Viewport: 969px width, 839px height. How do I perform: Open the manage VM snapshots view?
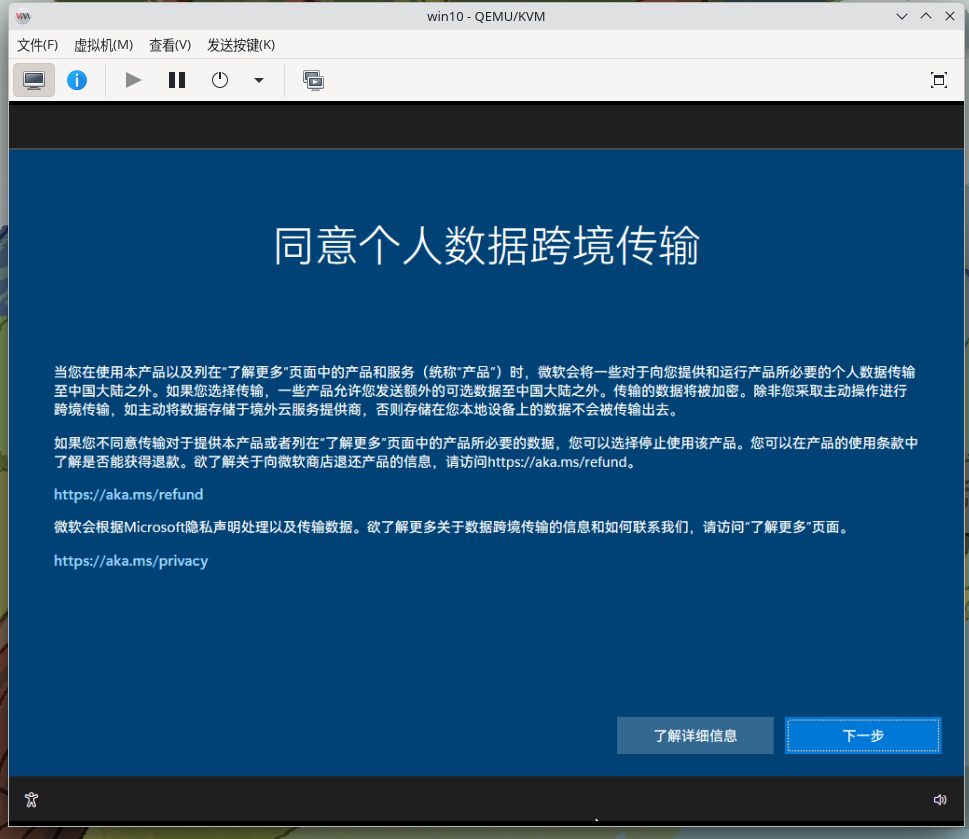pyautogui.click(x=313, y=80)
